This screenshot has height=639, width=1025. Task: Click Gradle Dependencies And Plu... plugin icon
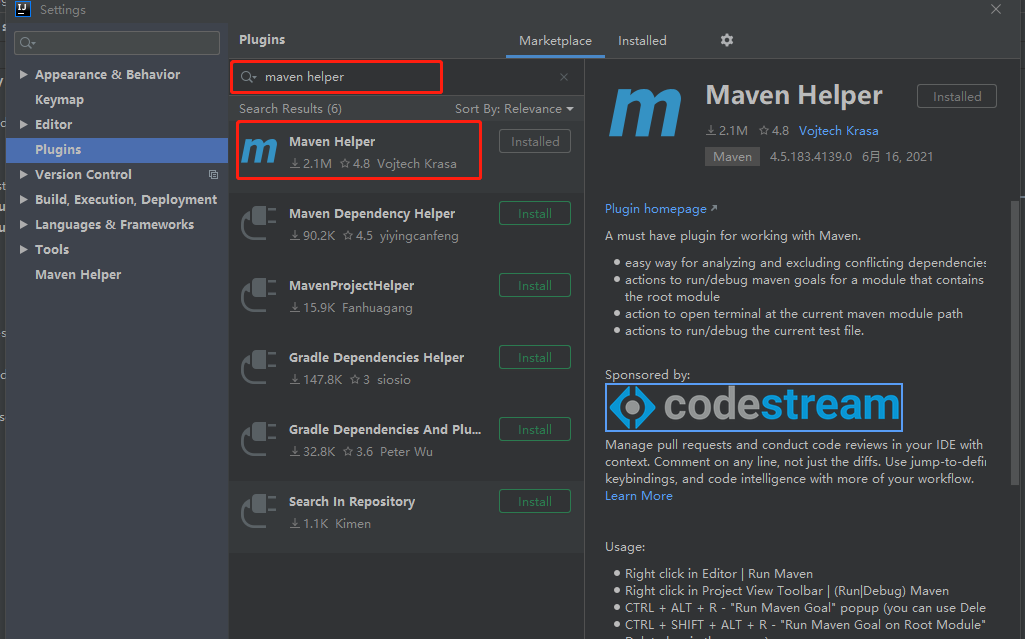tap(260, 438)
